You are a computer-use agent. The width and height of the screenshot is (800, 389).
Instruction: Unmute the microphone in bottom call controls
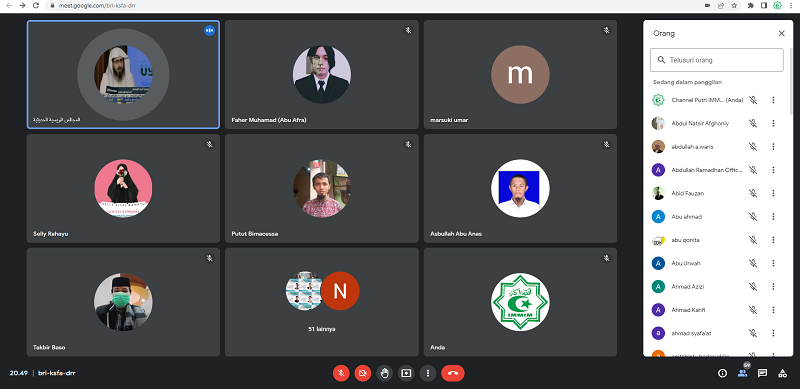click(x=341, y=373)
